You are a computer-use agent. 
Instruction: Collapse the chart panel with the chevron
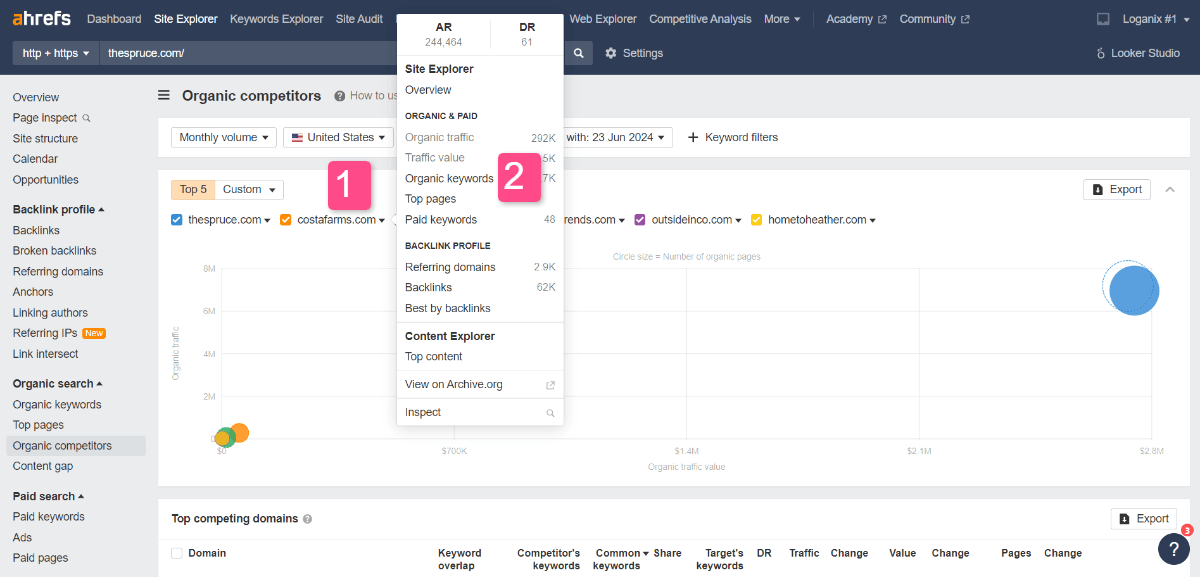[x=1170, y=189]
